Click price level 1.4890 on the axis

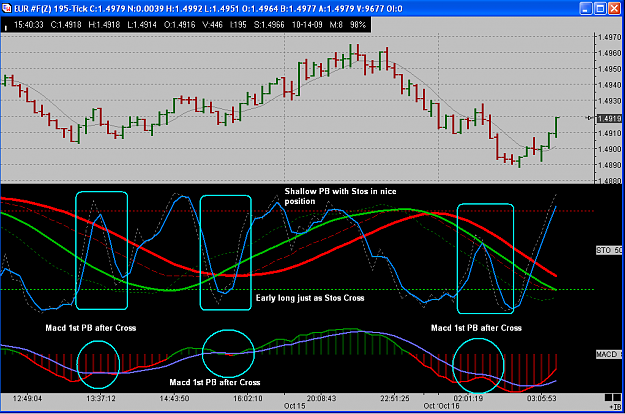pos(609,165)
